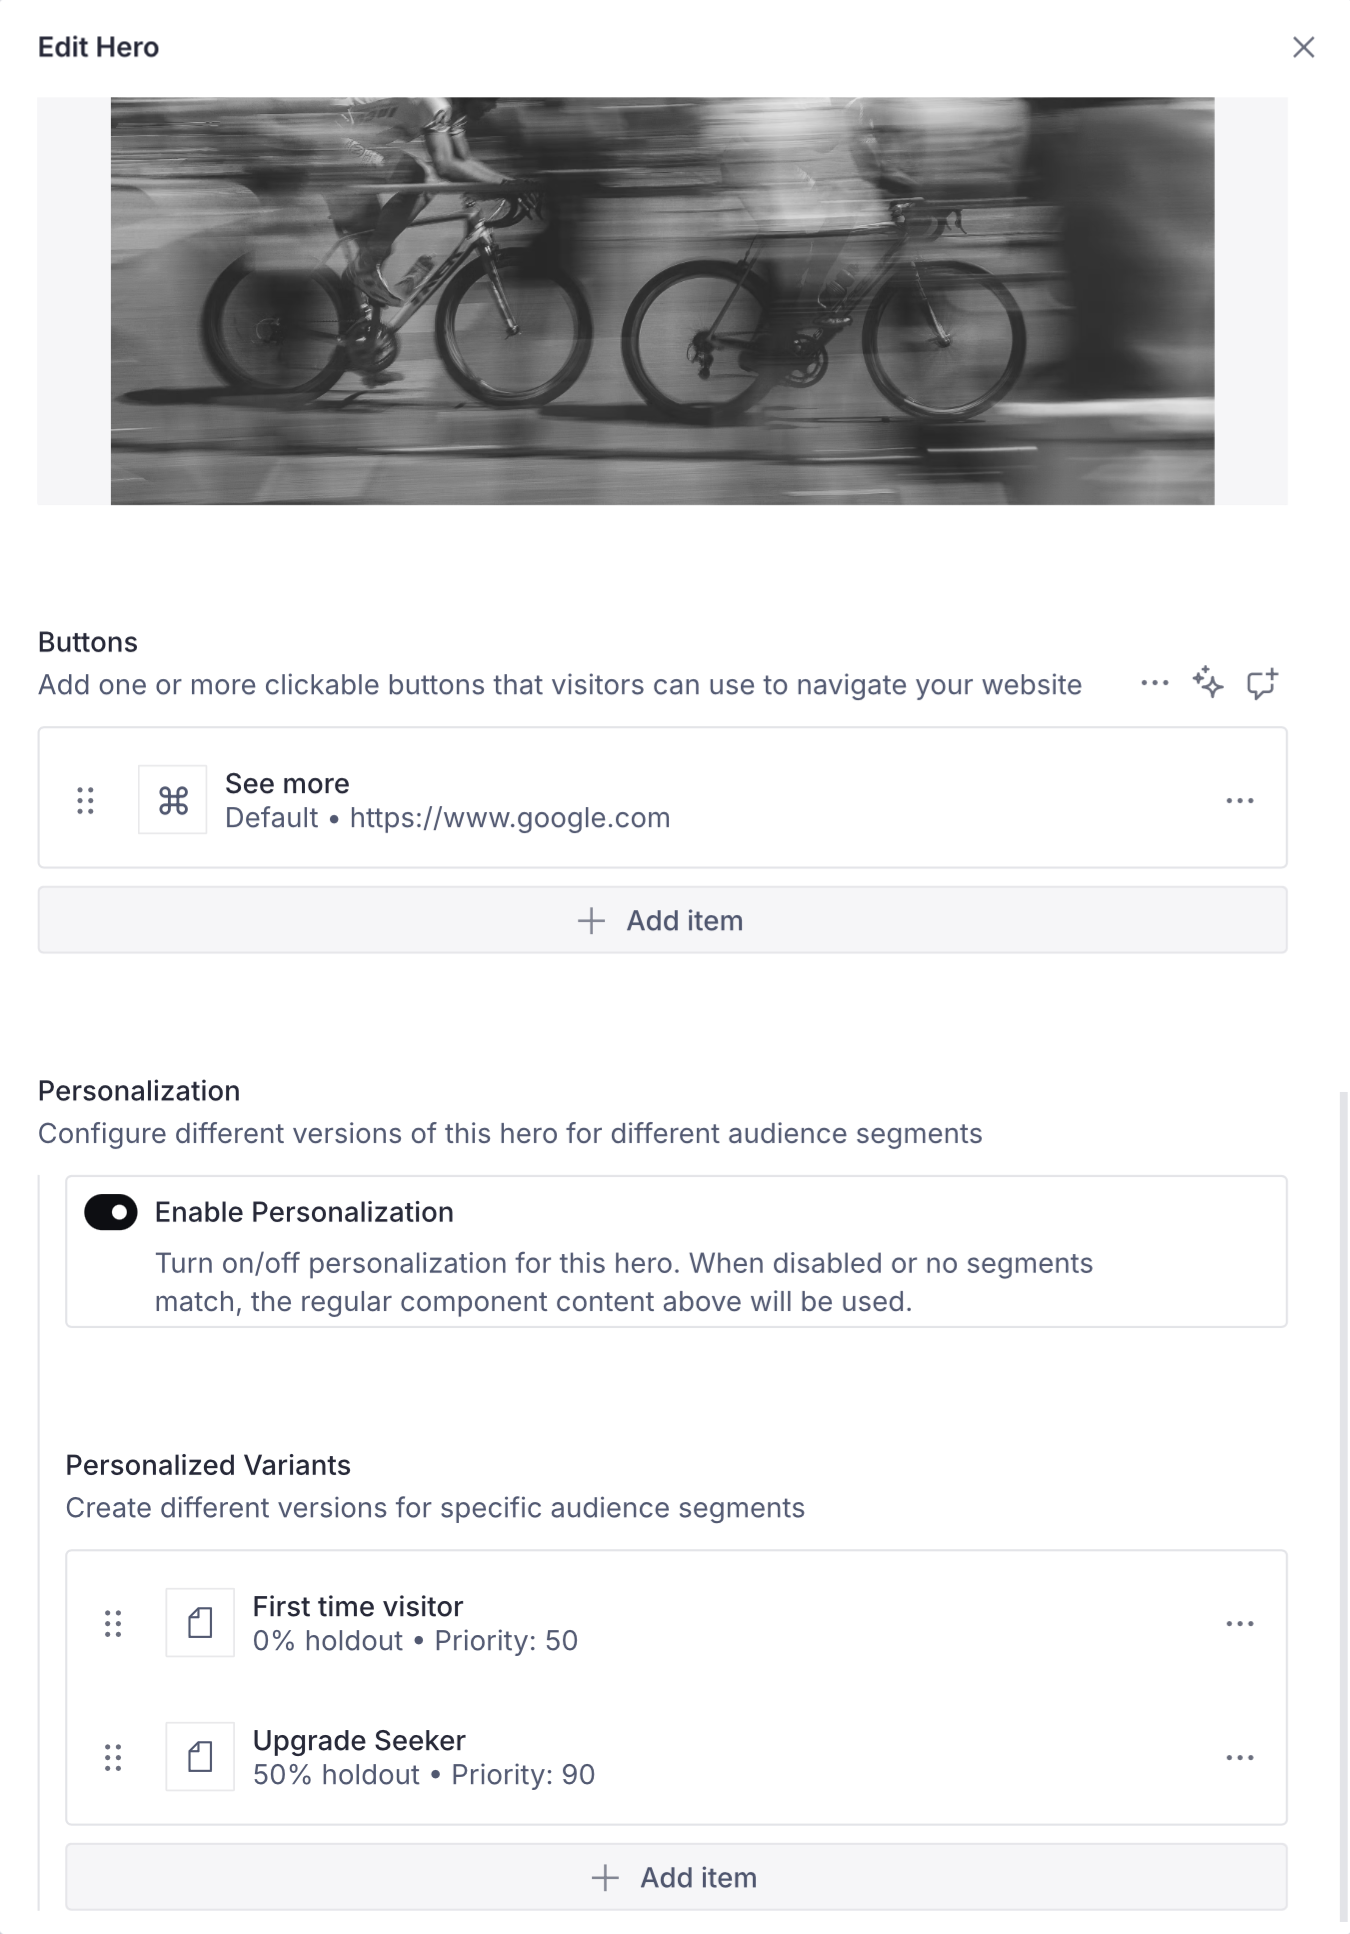Grab drag handle of See more item

coord(86,800)
